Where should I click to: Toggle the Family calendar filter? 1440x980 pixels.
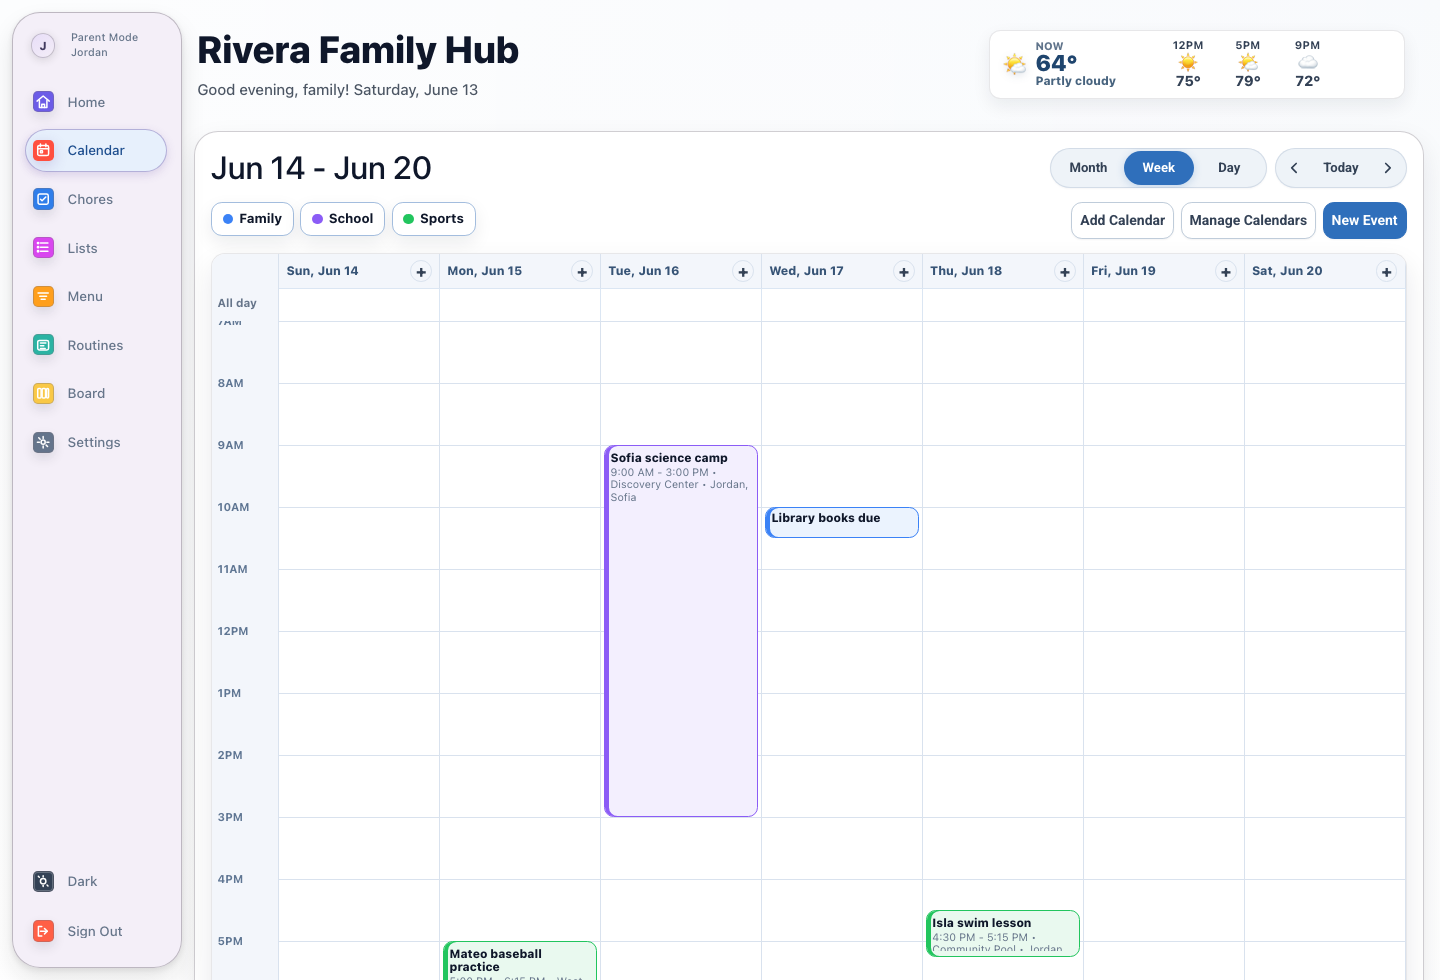click(x=252, y=219)
